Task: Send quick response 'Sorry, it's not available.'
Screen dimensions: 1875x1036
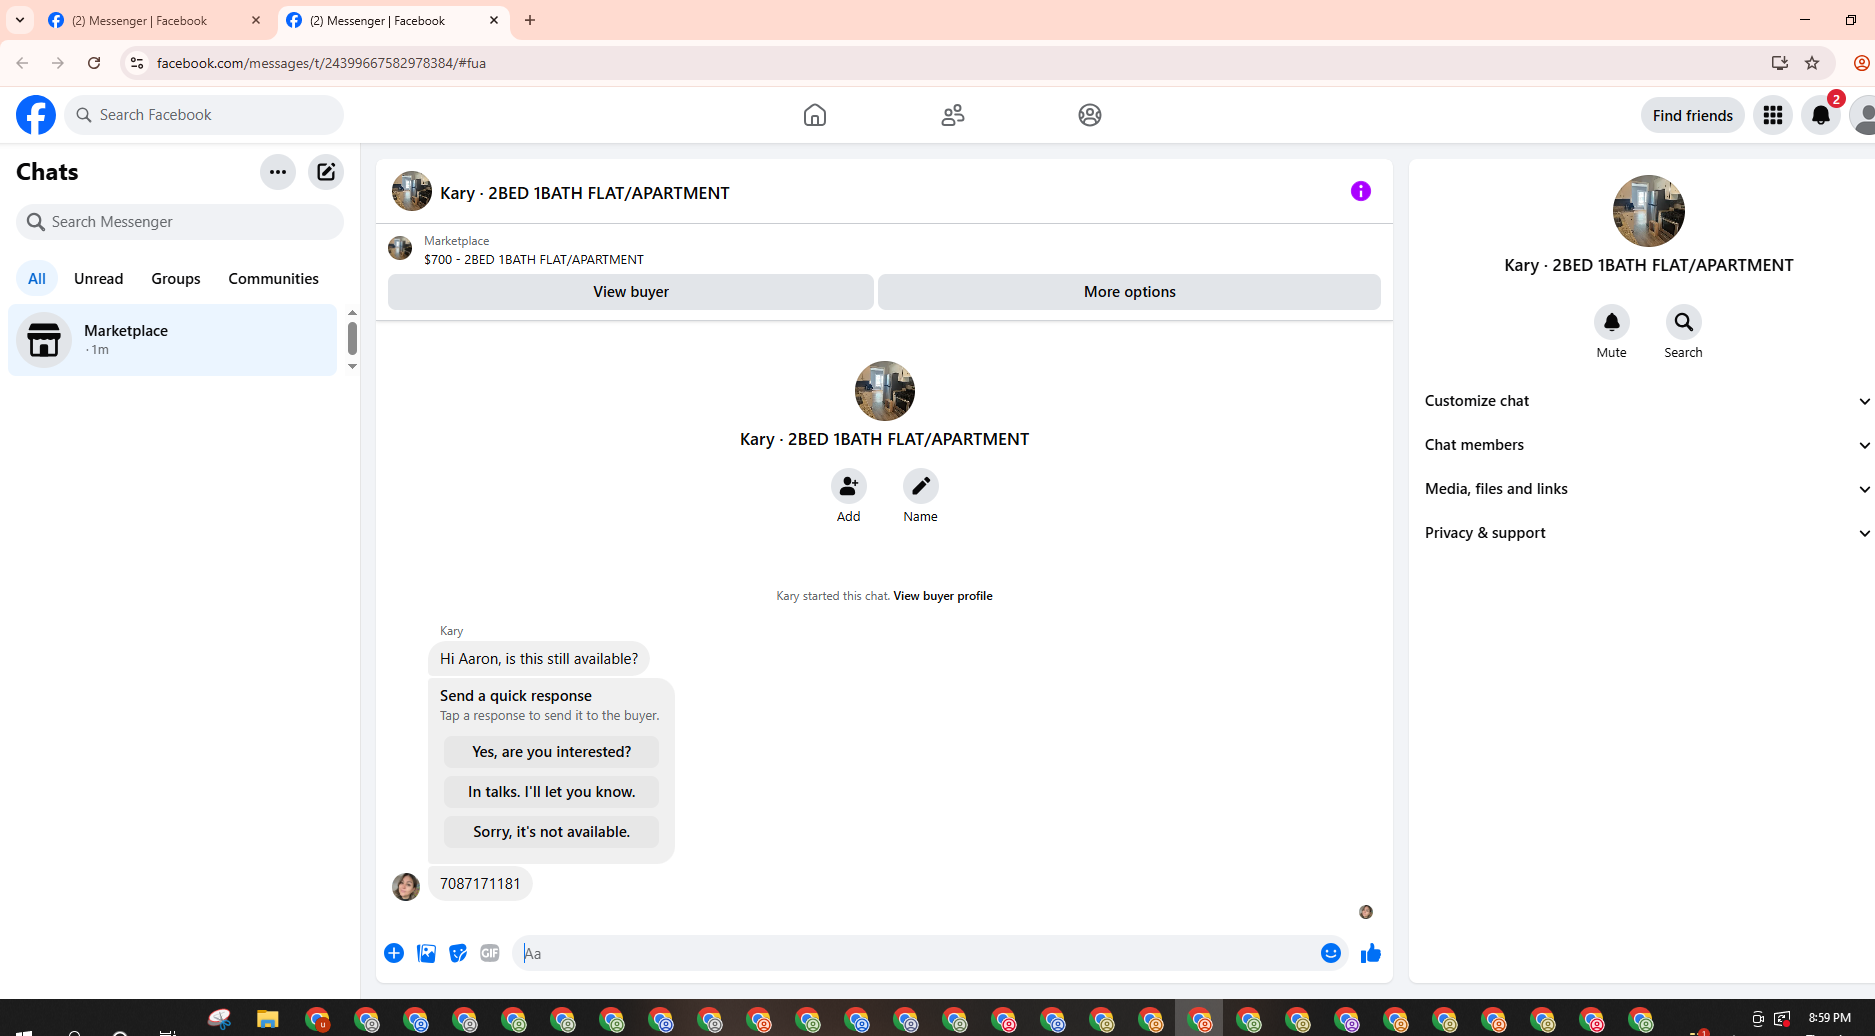Action: pos(552,832)
